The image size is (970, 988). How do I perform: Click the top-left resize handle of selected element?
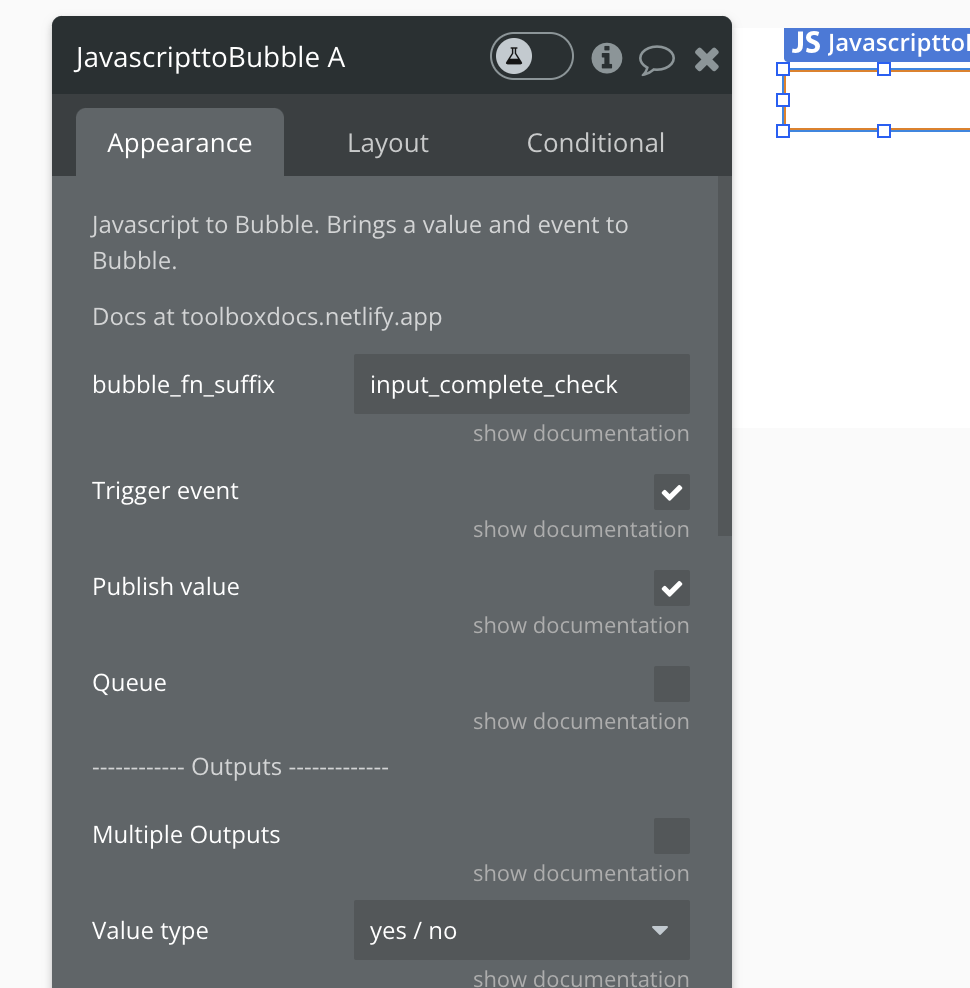pyautogui.click(x=783, y=69)
